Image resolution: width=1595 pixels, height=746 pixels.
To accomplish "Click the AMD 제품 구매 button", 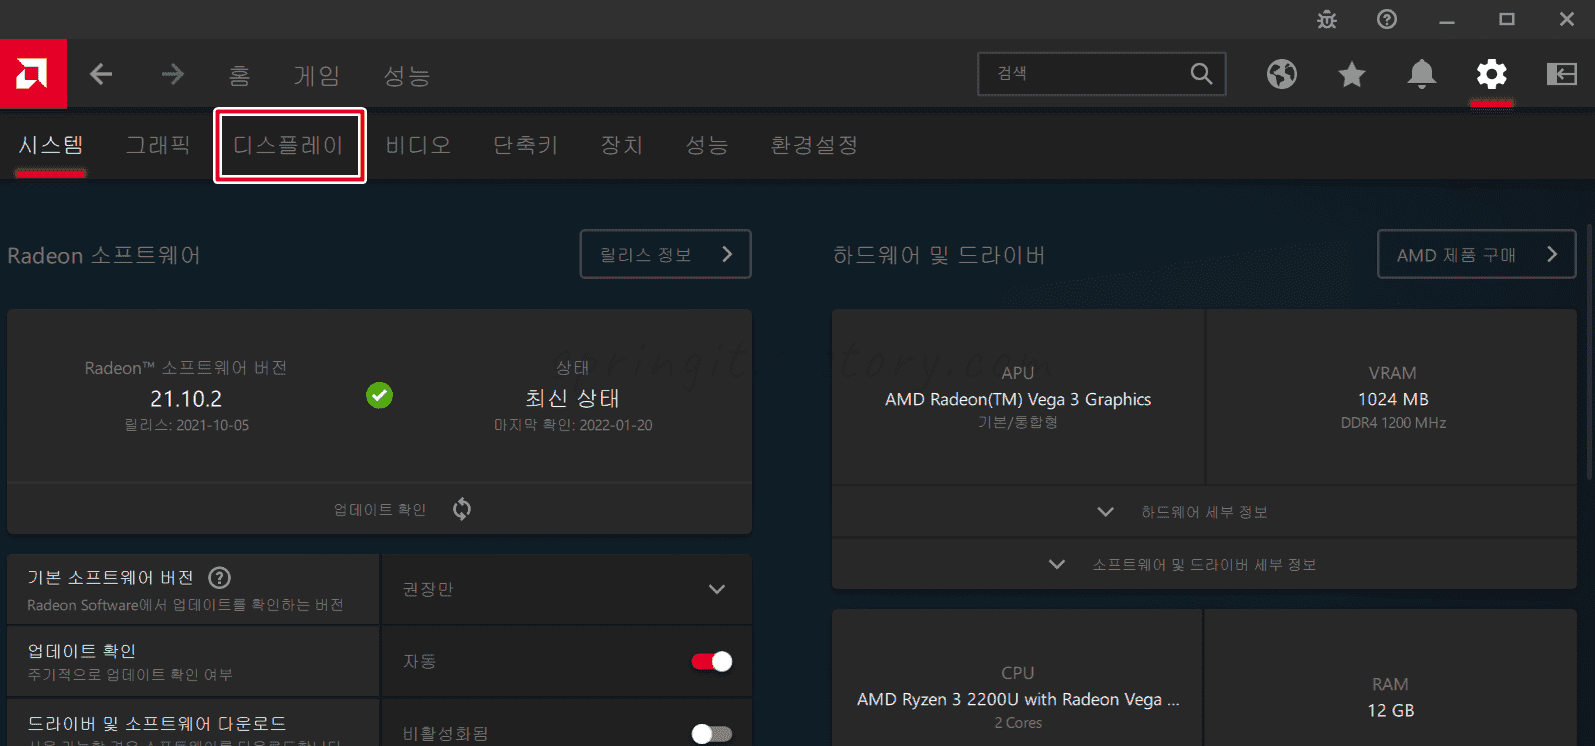I will click(1477, 255).
